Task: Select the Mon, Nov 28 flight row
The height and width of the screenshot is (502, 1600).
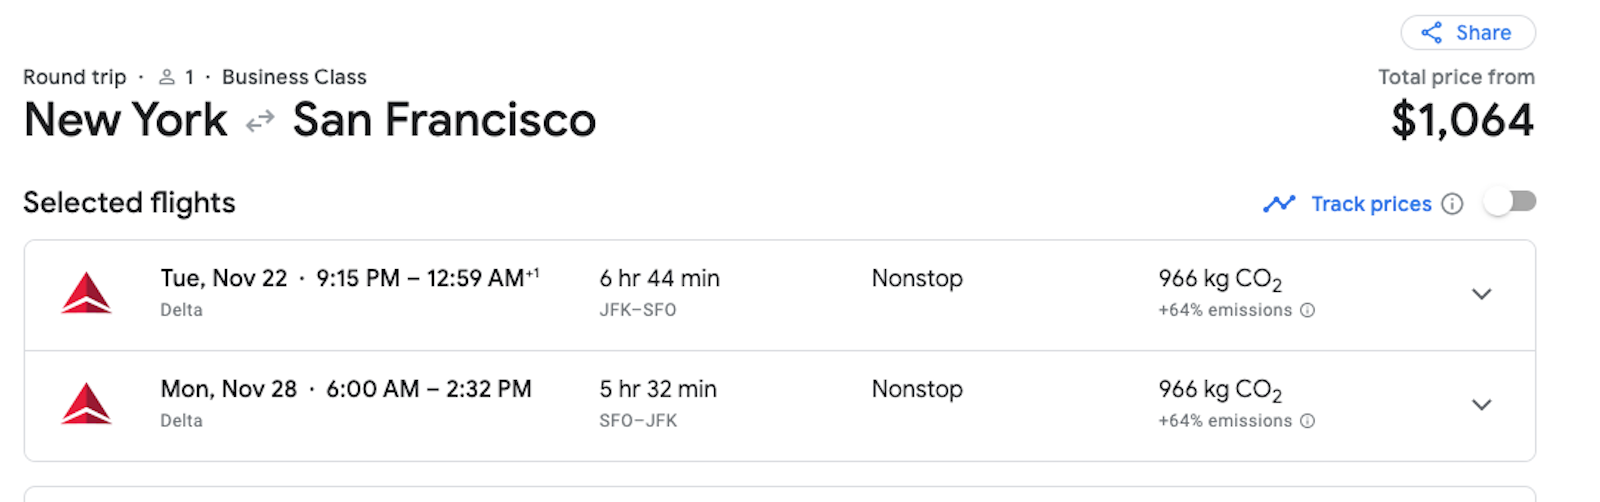Action: click(780, 406)
